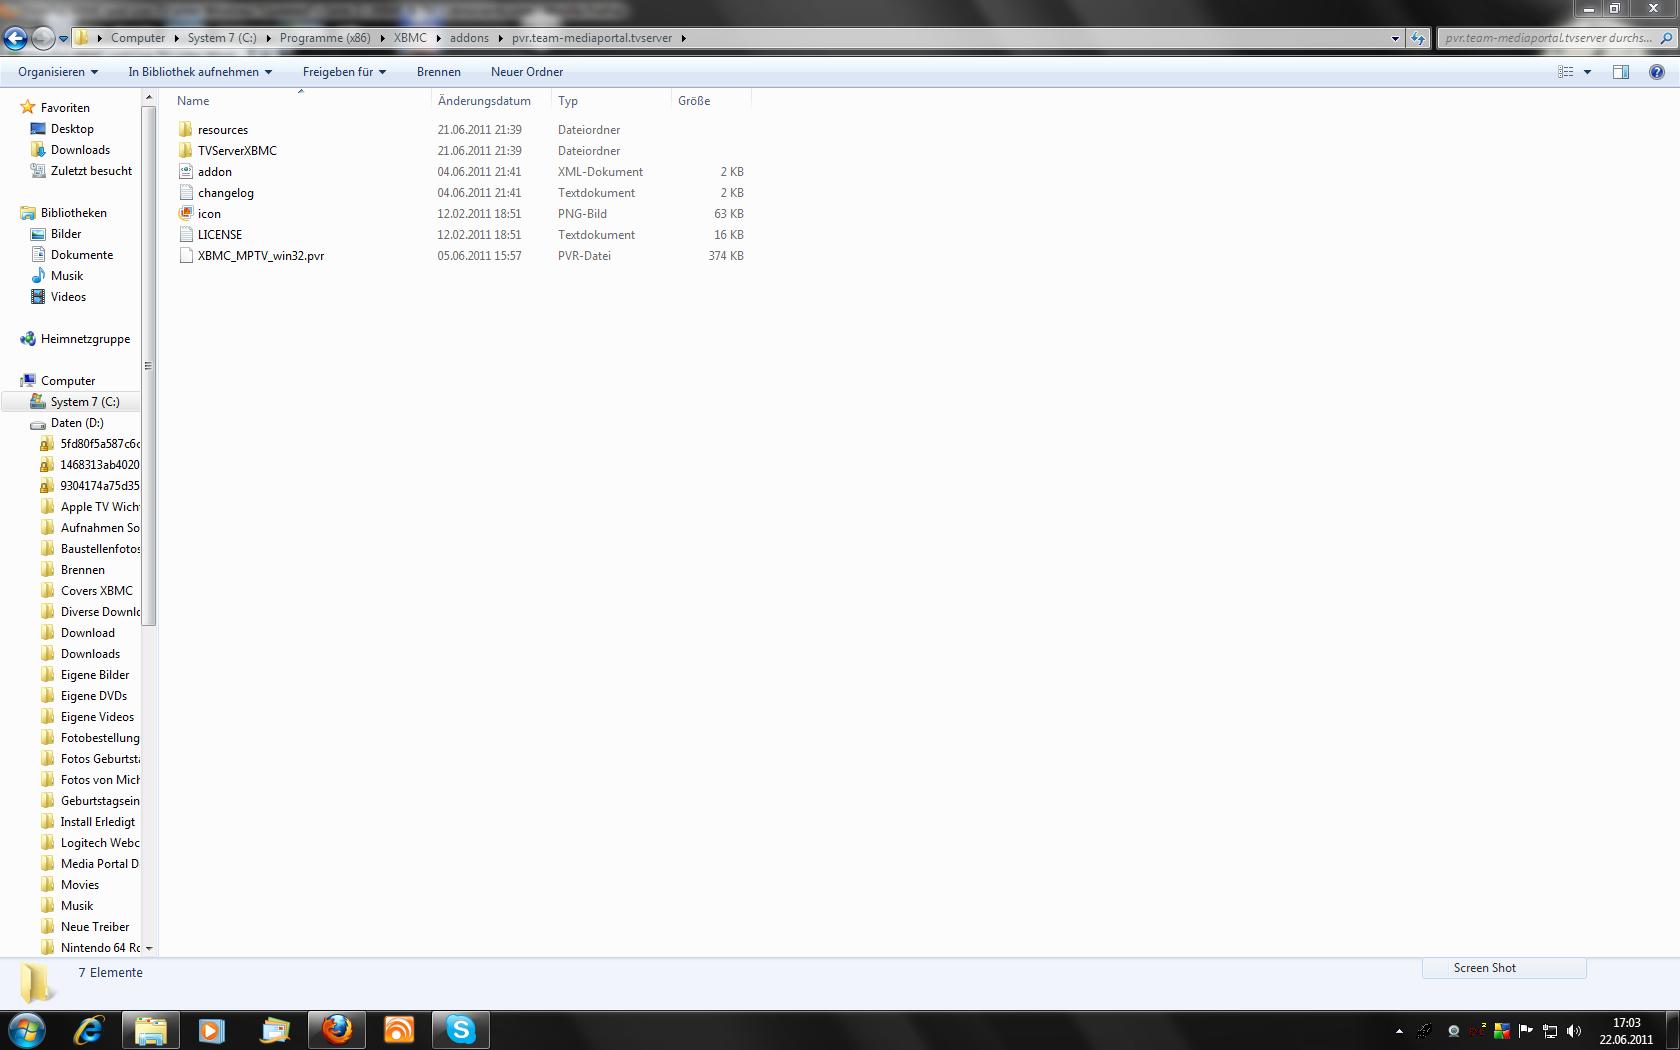Open Windows Media Player from taskbar
Image resolution: width=1680 pixels, height=1050 pixels.
[x=212, y=1029]
